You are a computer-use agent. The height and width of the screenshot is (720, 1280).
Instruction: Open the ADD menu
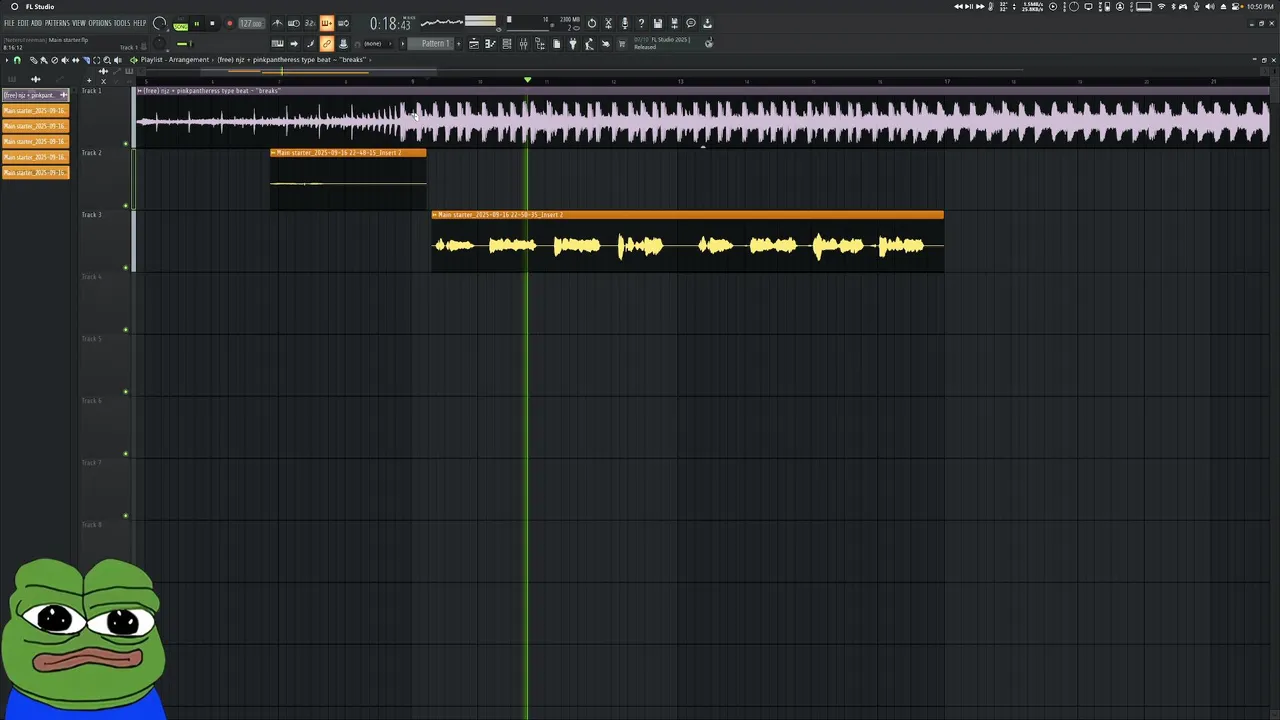[x=36, y=23]
